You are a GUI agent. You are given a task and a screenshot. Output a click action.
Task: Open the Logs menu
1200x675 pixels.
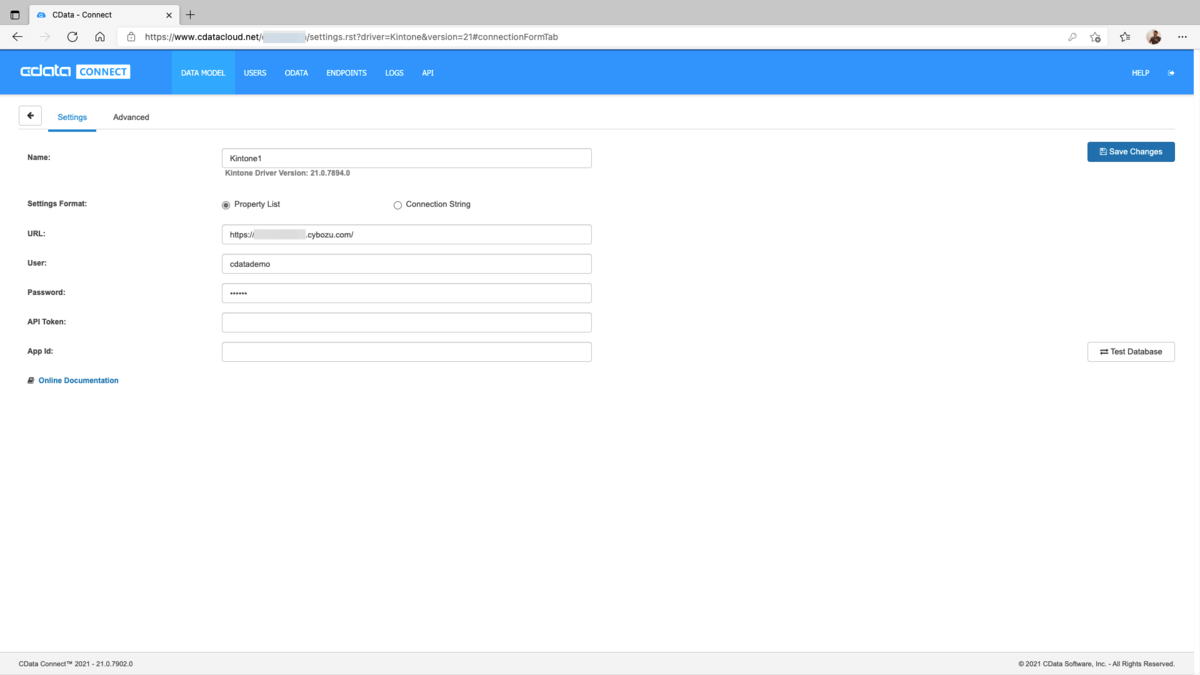(394, 73)
